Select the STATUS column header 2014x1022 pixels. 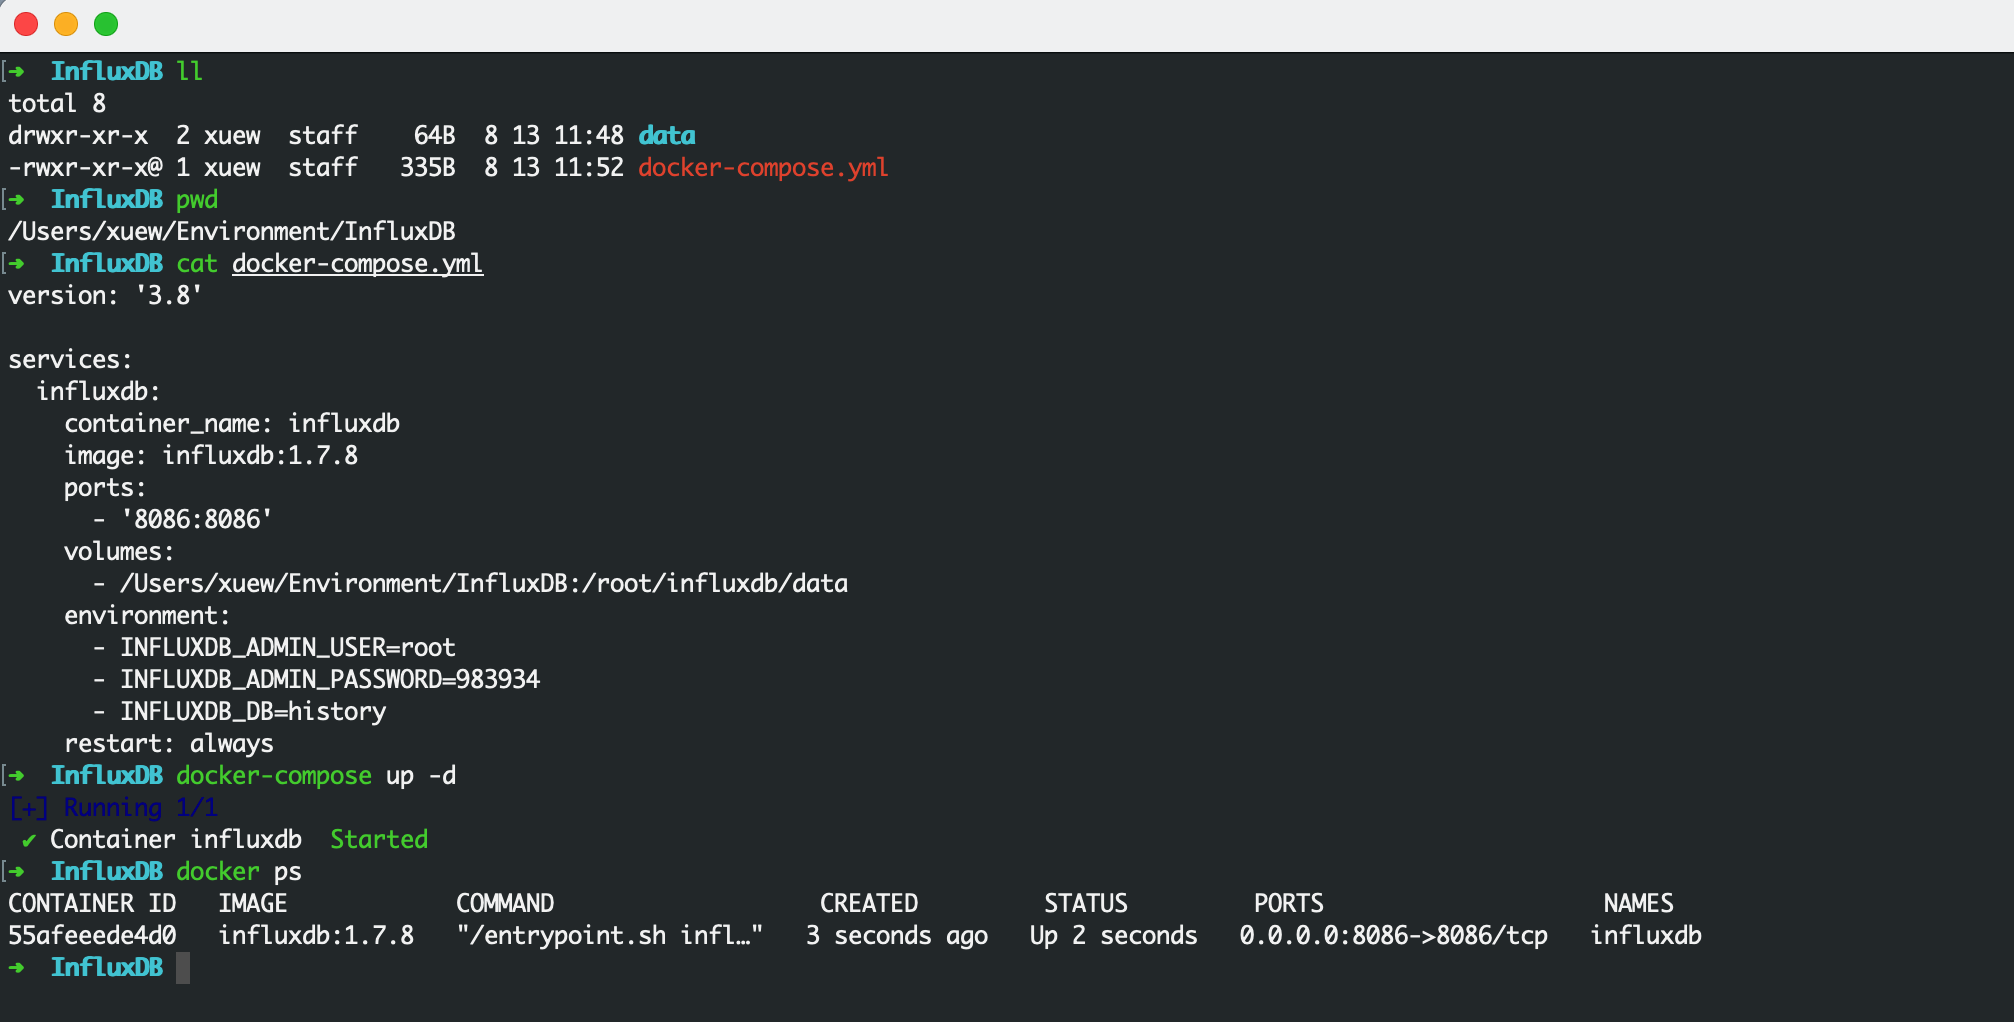coord(1086,903)
